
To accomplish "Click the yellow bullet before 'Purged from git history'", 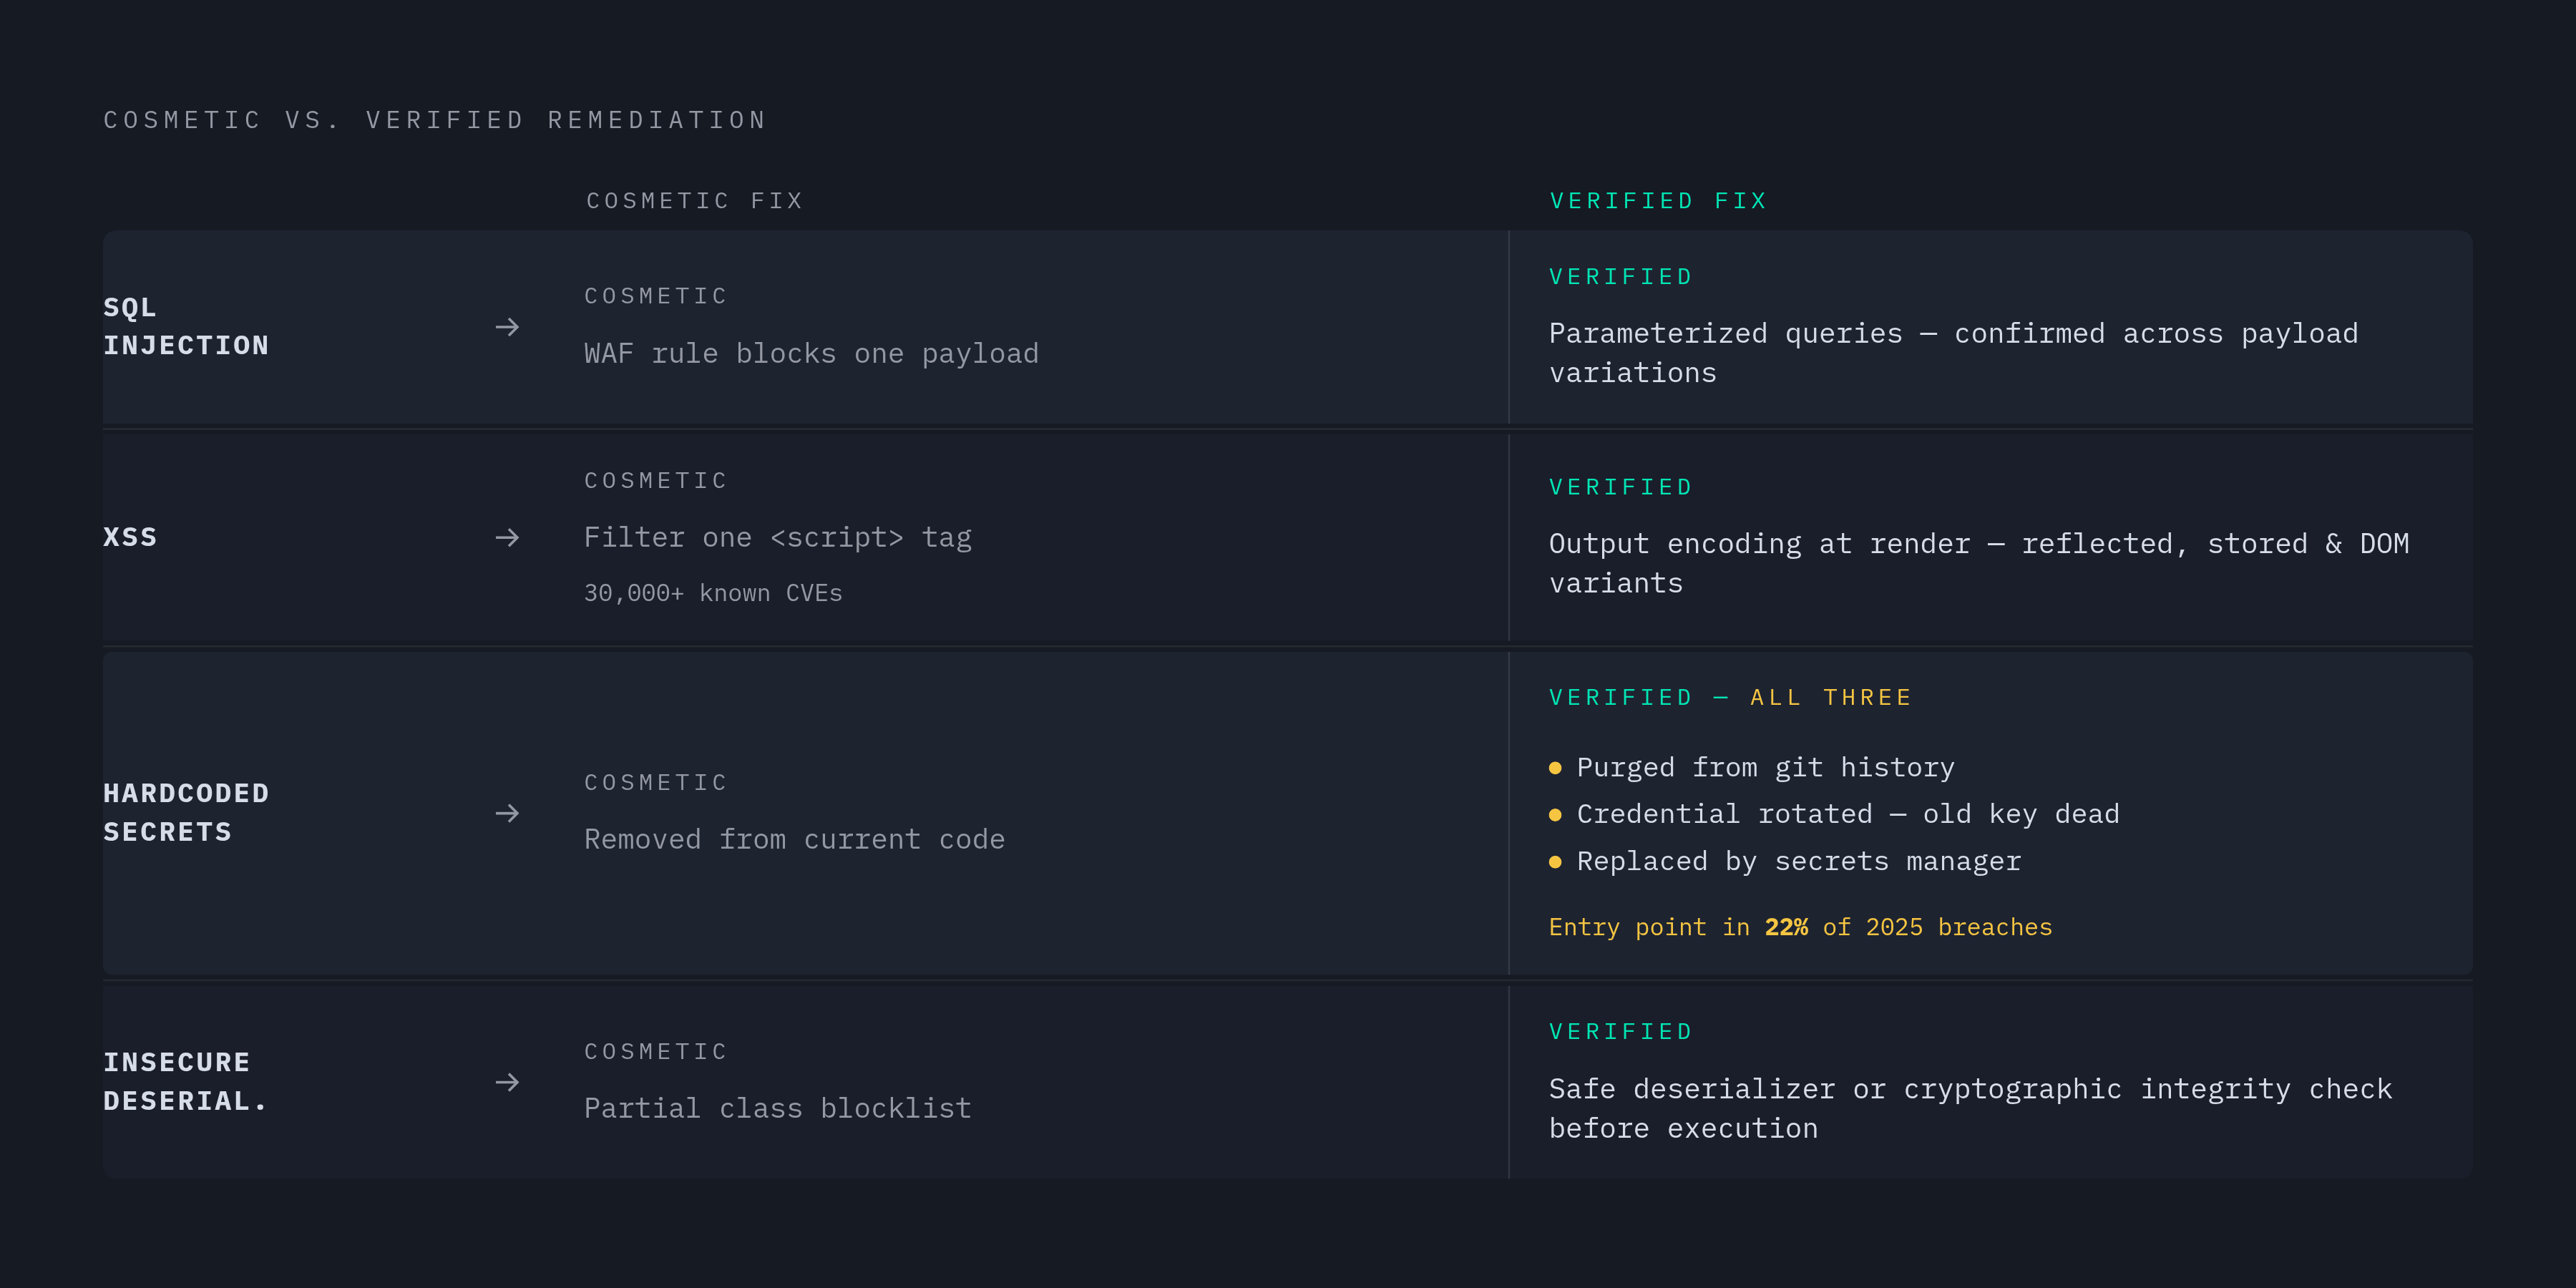I will tap(1555, 768).
